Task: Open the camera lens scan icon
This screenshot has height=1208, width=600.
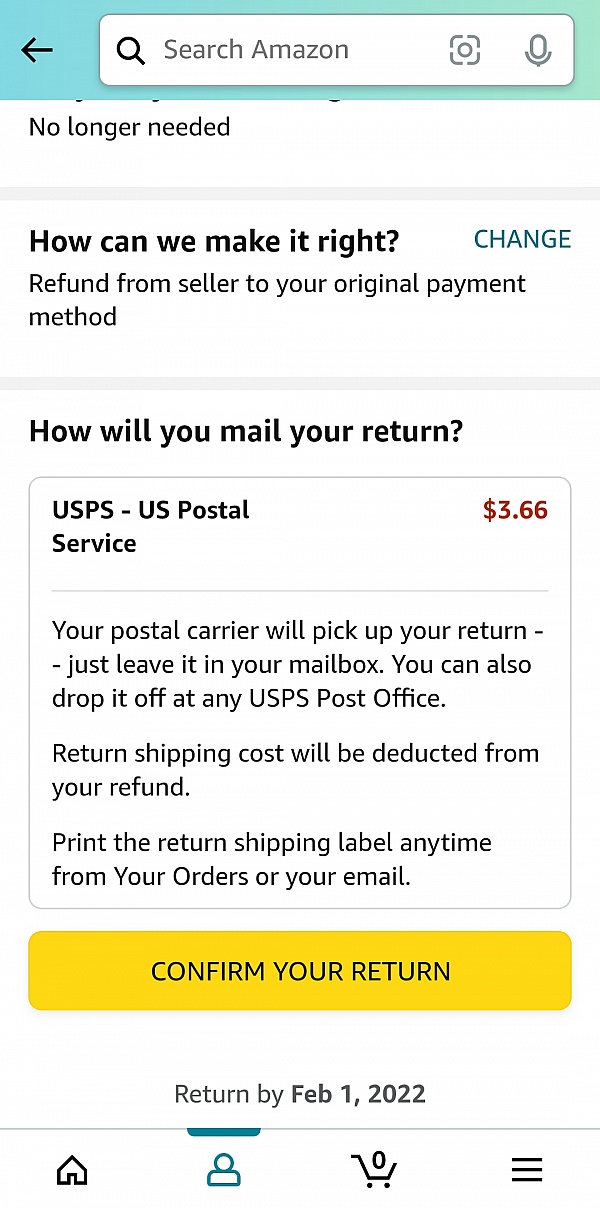Action: click(465, 50)
